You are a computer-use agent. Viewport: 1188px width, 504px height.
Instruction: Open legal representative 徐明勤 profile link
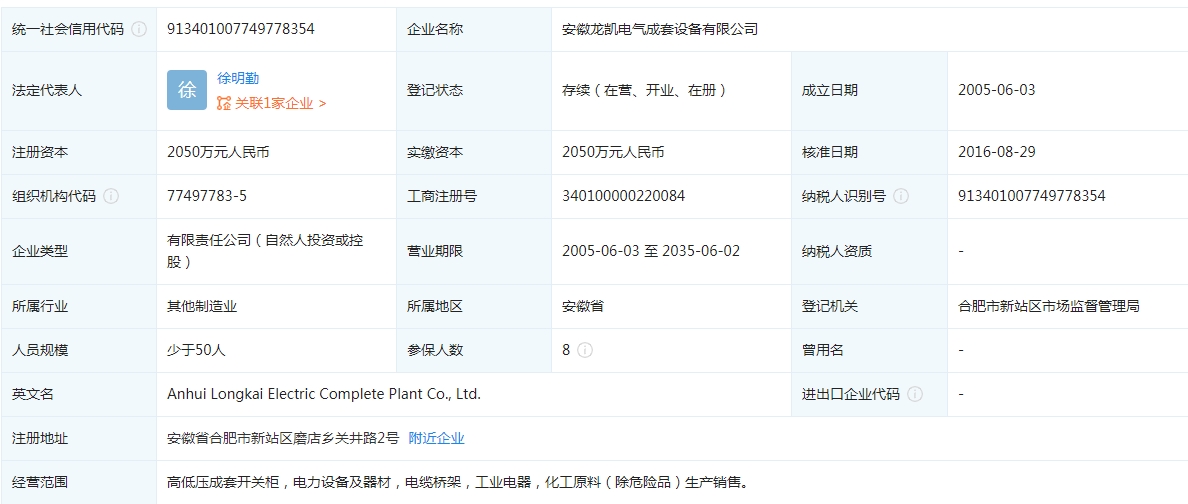(x=238, y=78)
